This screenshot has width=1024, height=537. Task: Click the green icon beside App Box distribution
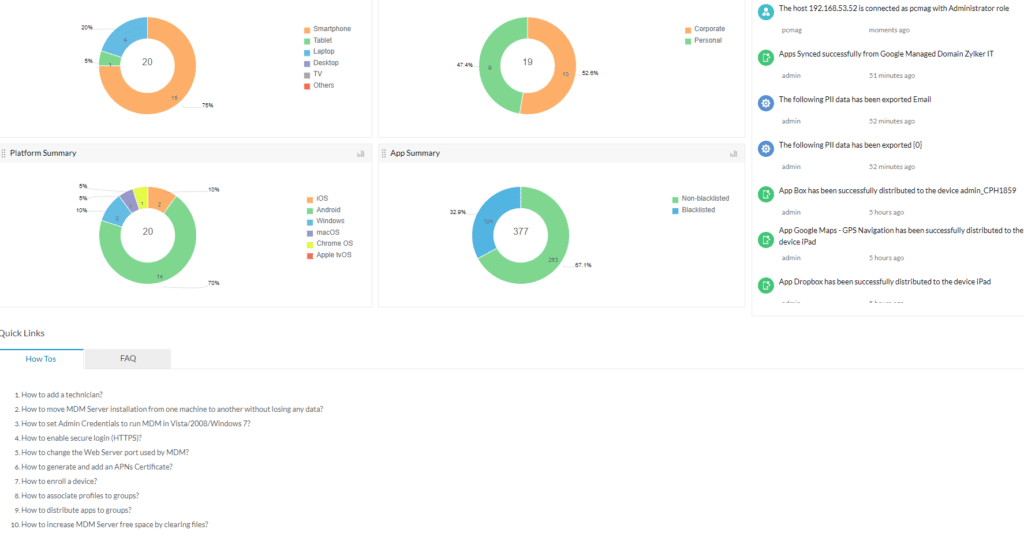765,194
